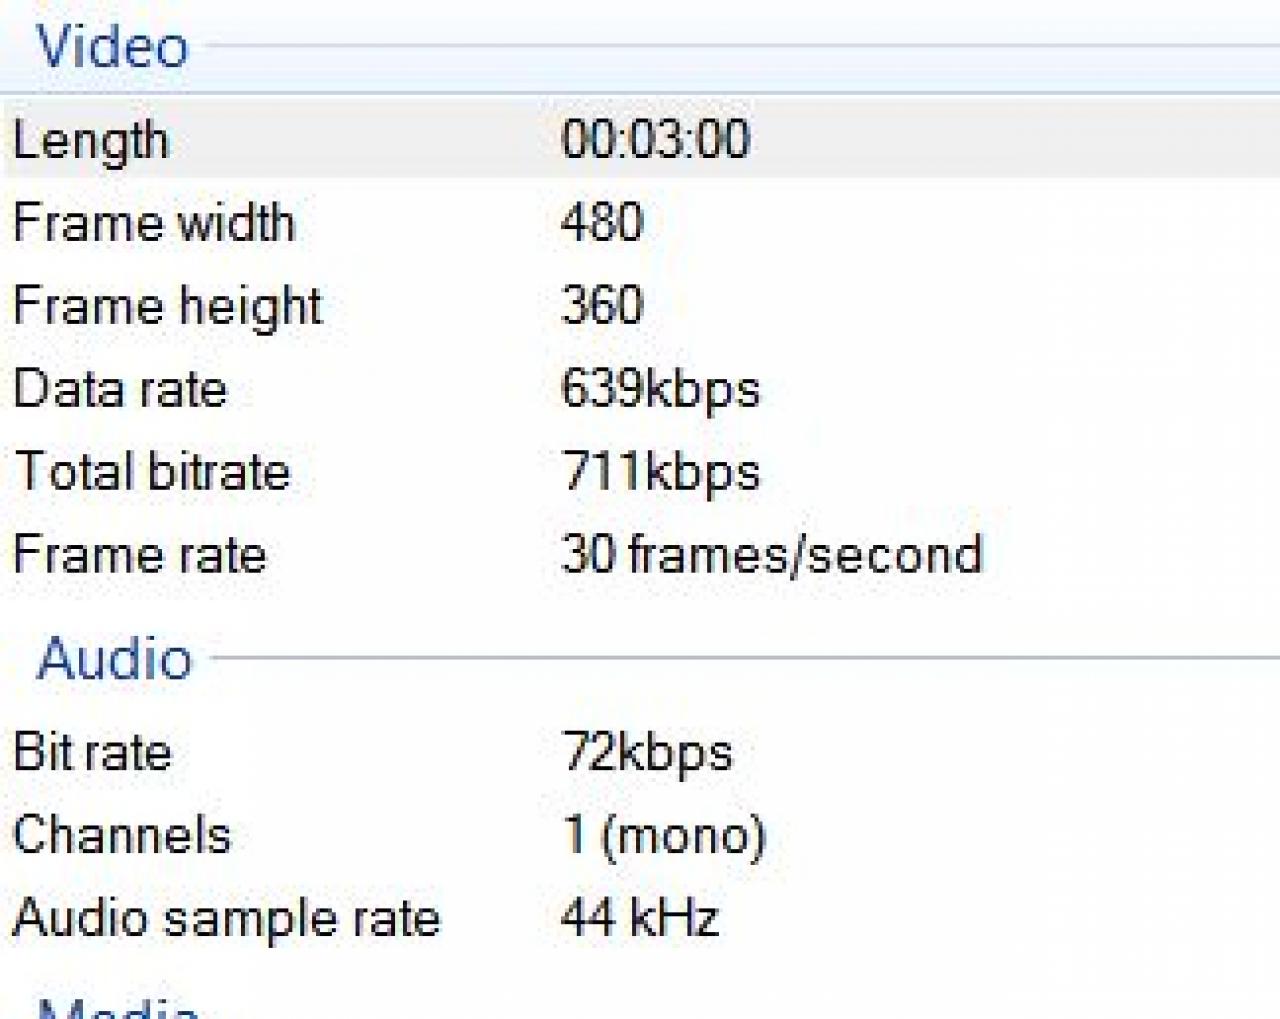The image size is (1280, 1019).
Task: Click the 00:03:00 length value
Action: click(655, 139)
